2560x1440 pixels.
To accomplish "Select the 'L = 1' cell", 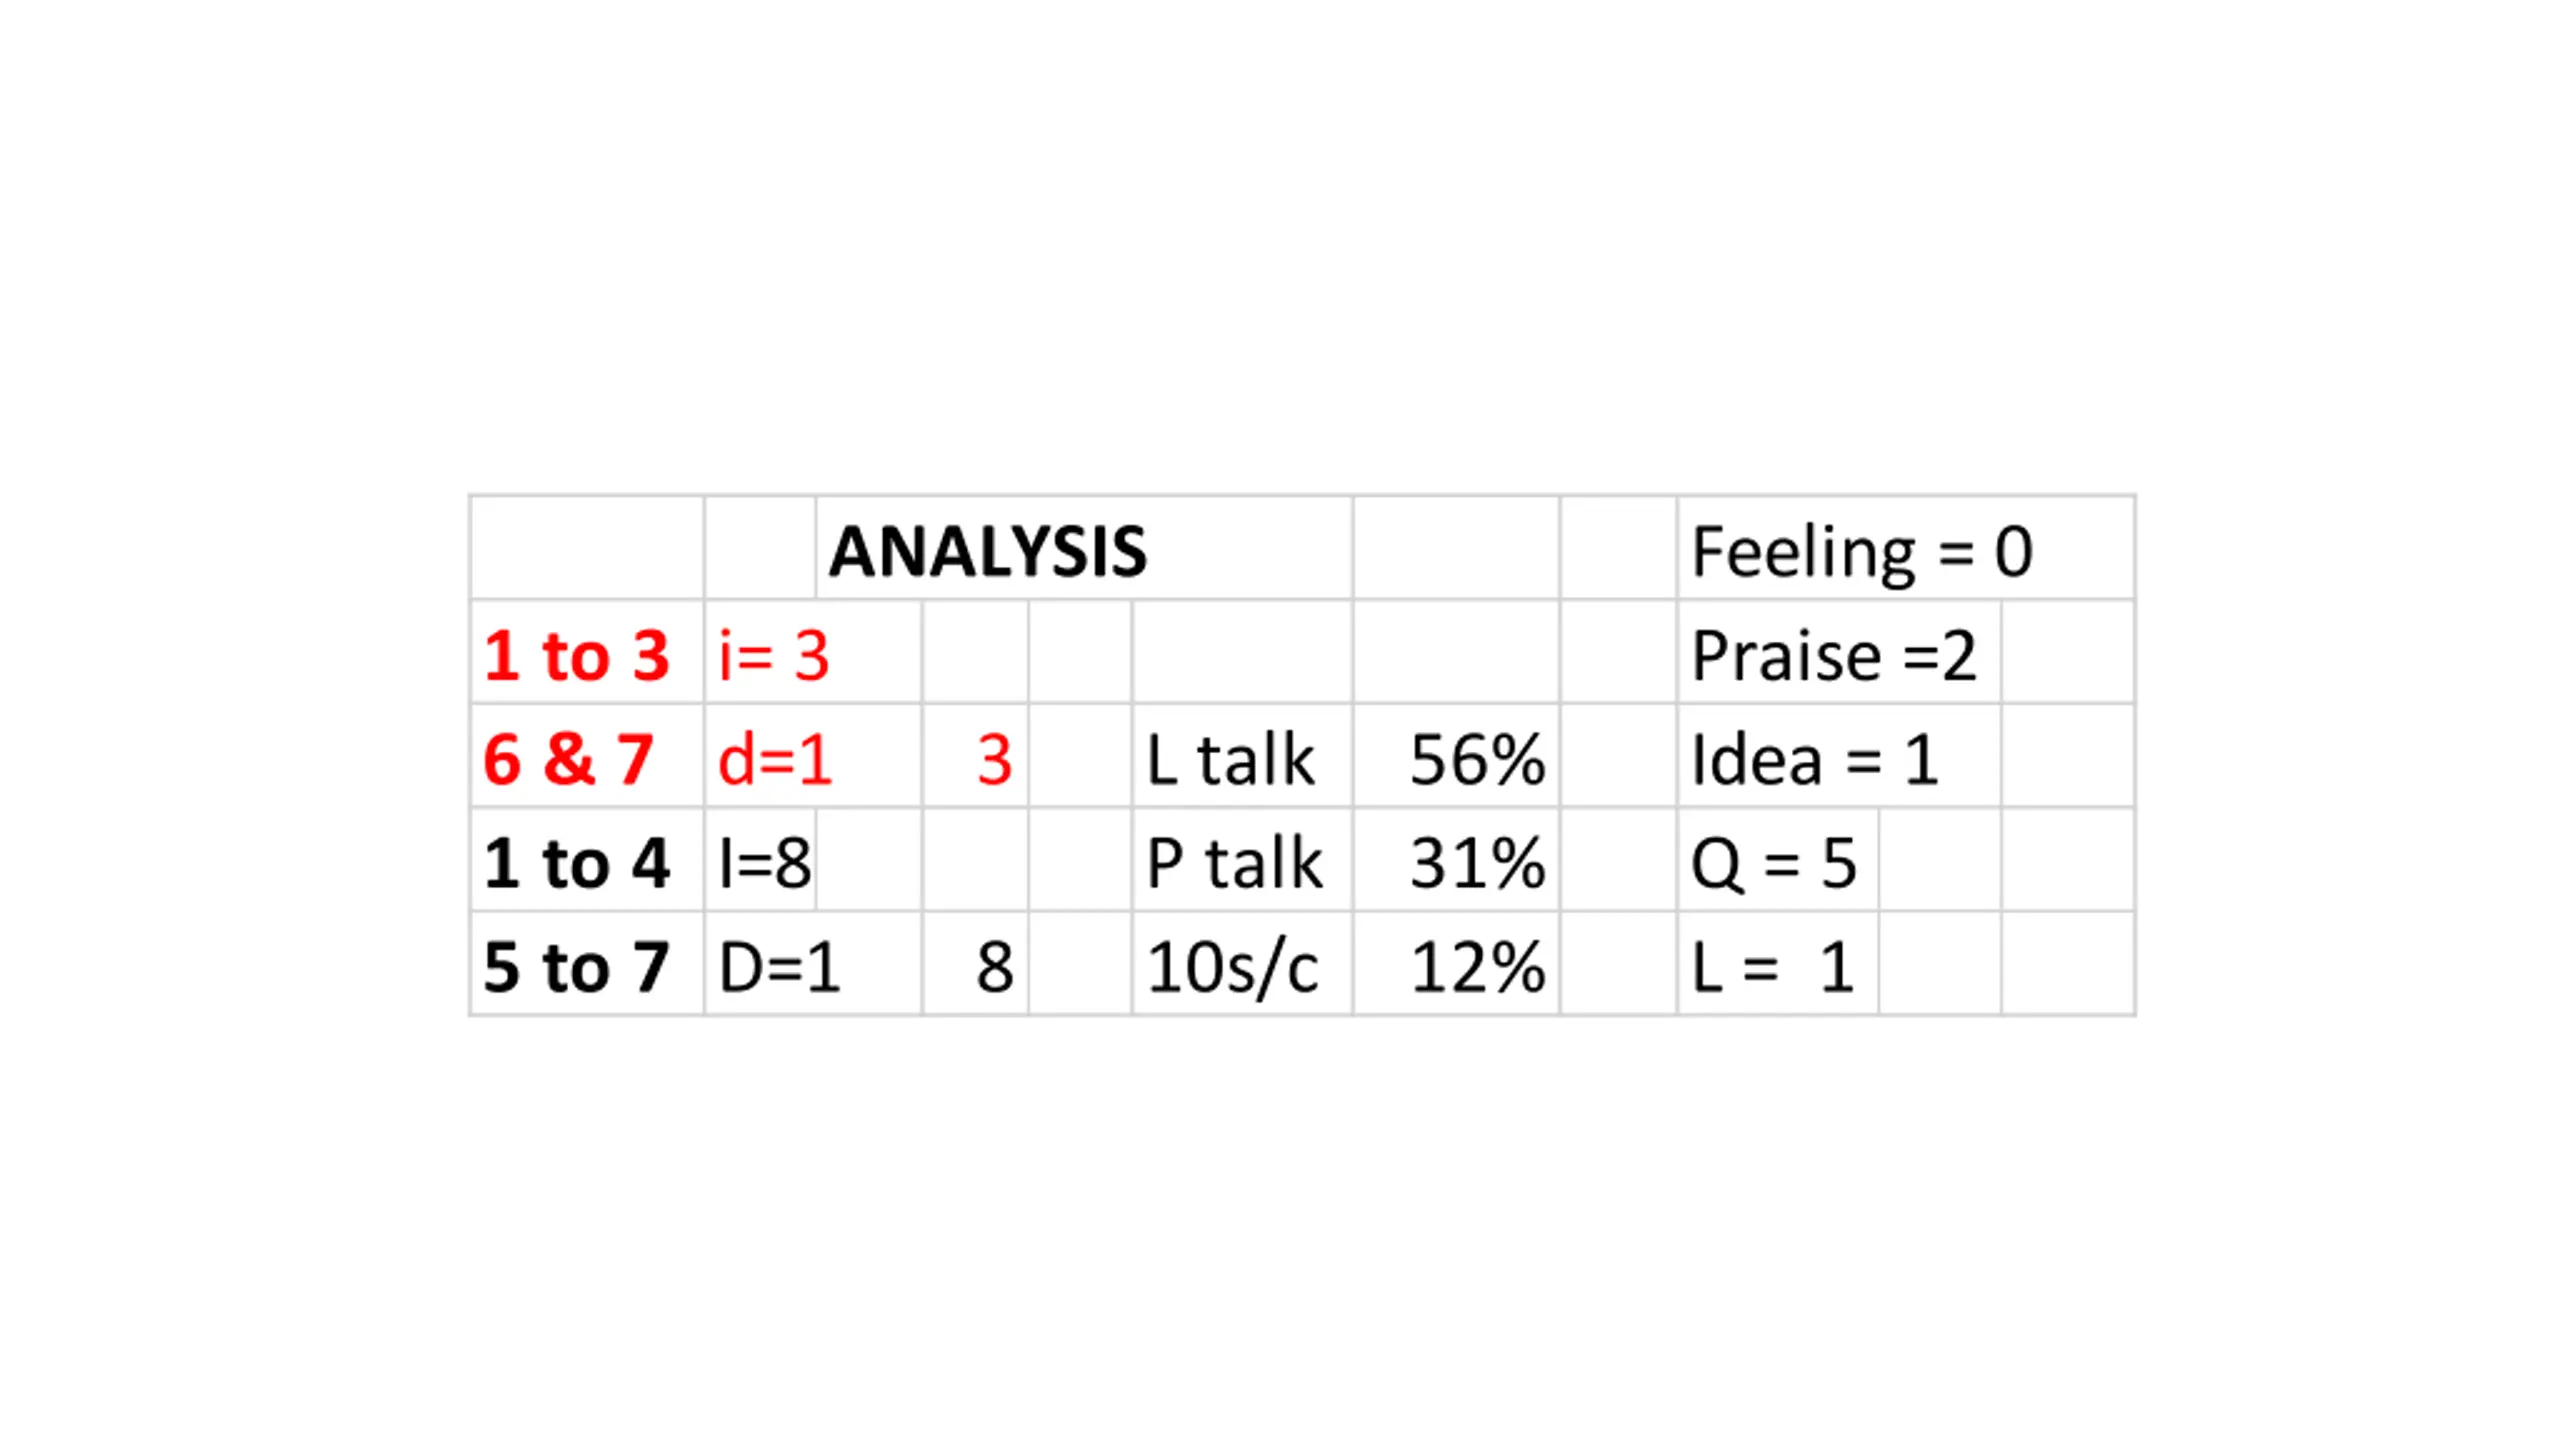I will tap(1778, 965).
